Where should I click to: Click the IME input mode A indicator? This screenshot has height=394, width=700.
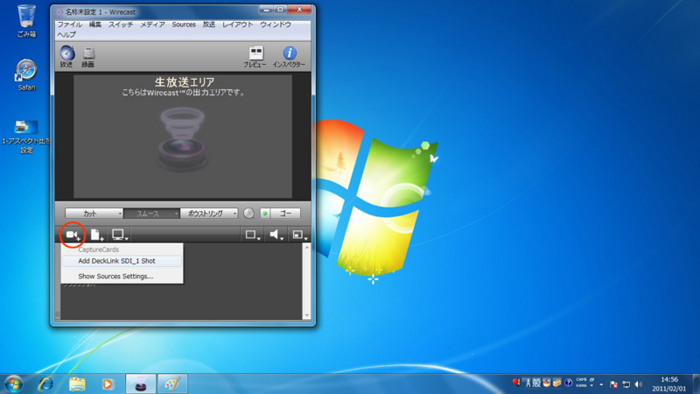pos(528,383)
